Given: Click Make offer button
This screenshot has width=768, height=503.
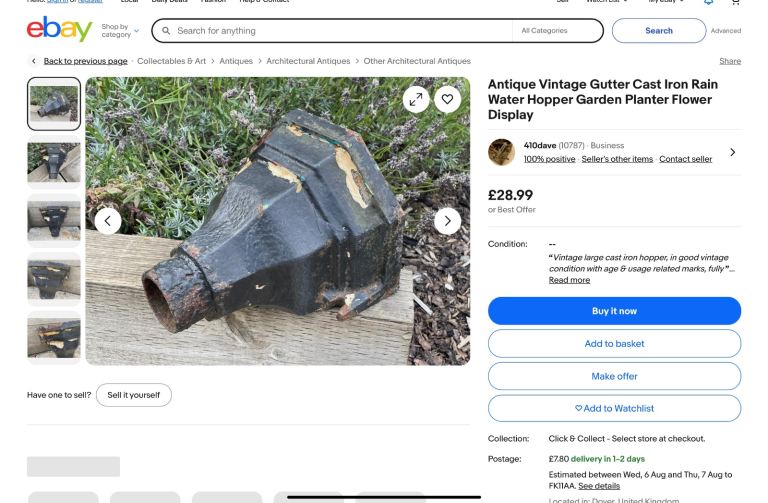Looking at the screenshot, I should 614,376.
